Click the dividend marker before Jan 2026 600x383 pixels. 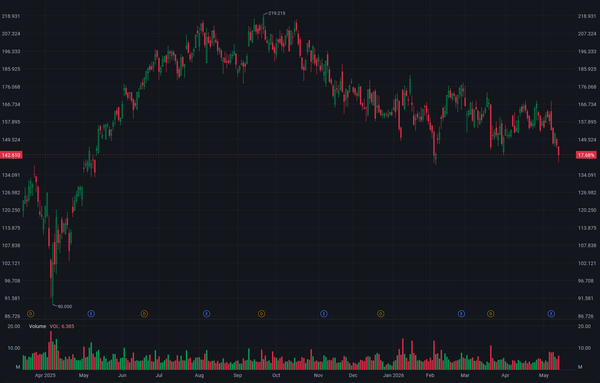click(x=380, y=314)
